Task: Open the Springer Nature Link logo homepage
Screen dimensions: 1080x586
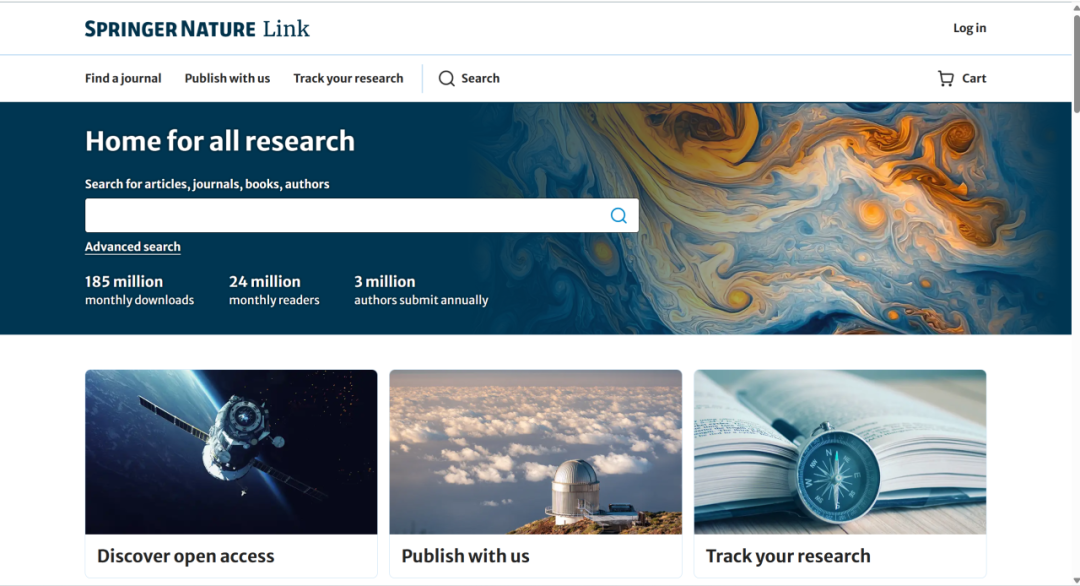Action: 197,28
